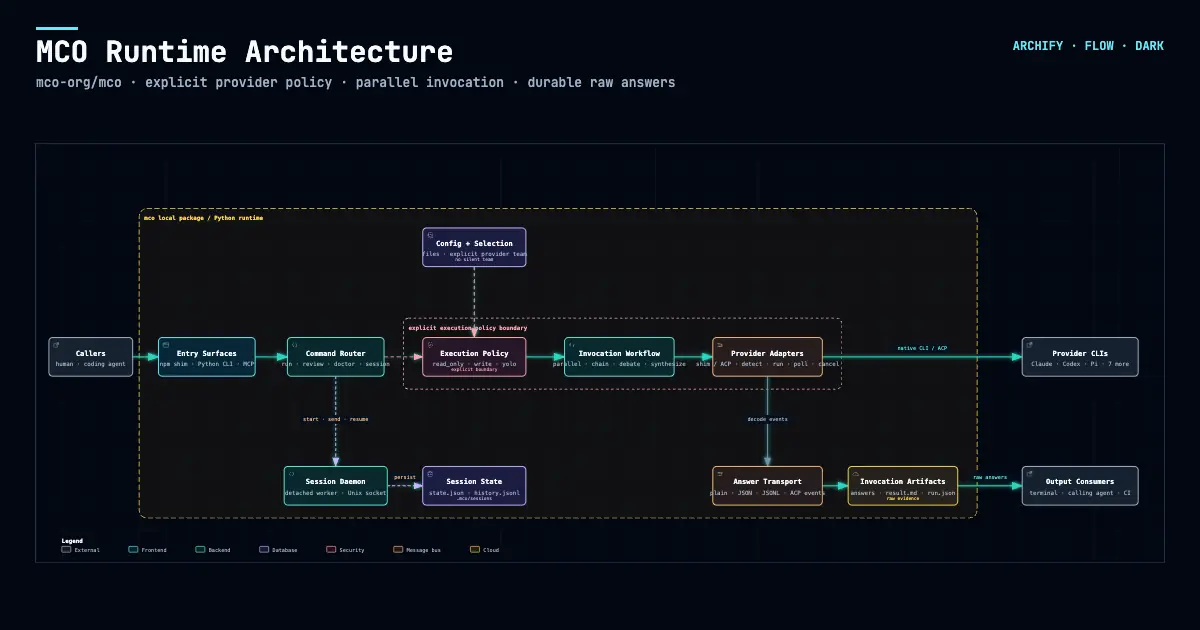
Task: Click the cloud icon in Invocation Artifacts node
Action: tap(855, 473)
